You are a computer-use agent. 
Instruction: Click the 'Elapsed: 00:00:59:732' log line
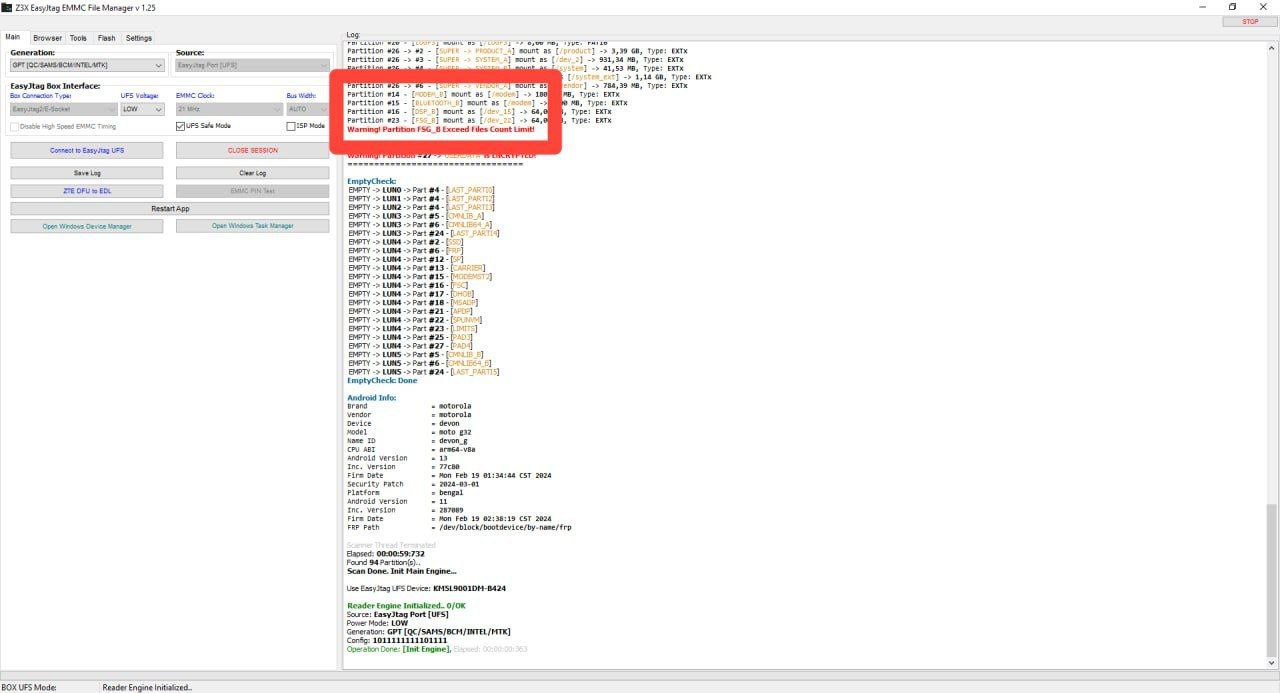point(386,554)
